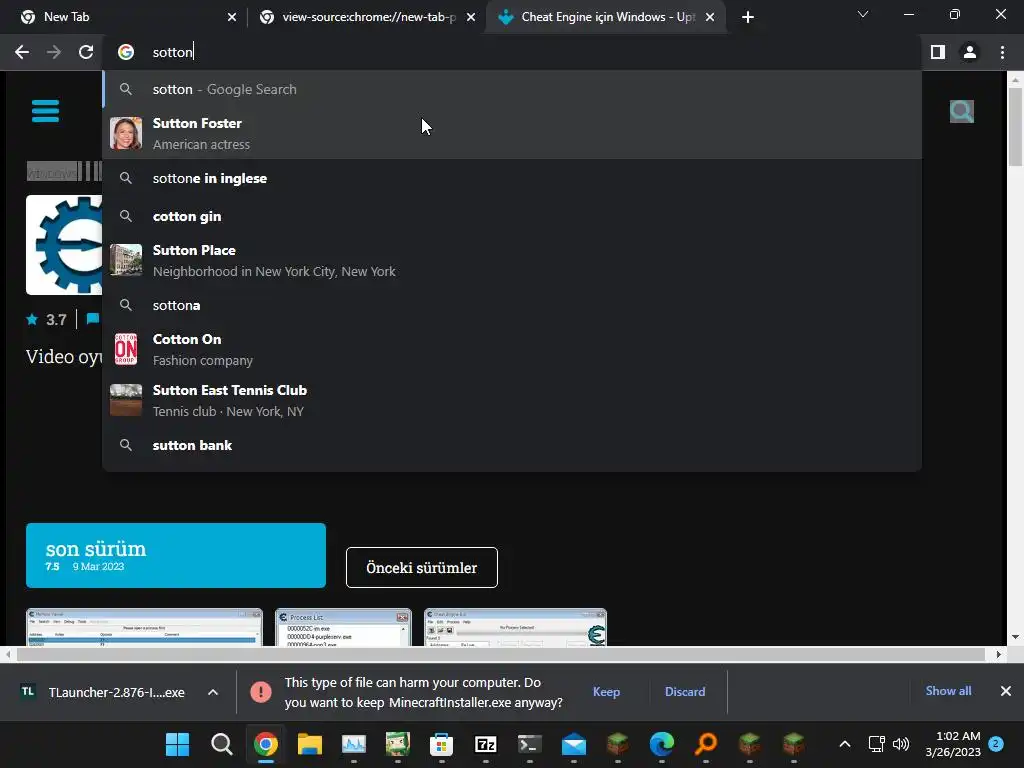This screenshot has height=768, width=1024.
Task: Open the notification center badge
Action: point(996,744)
